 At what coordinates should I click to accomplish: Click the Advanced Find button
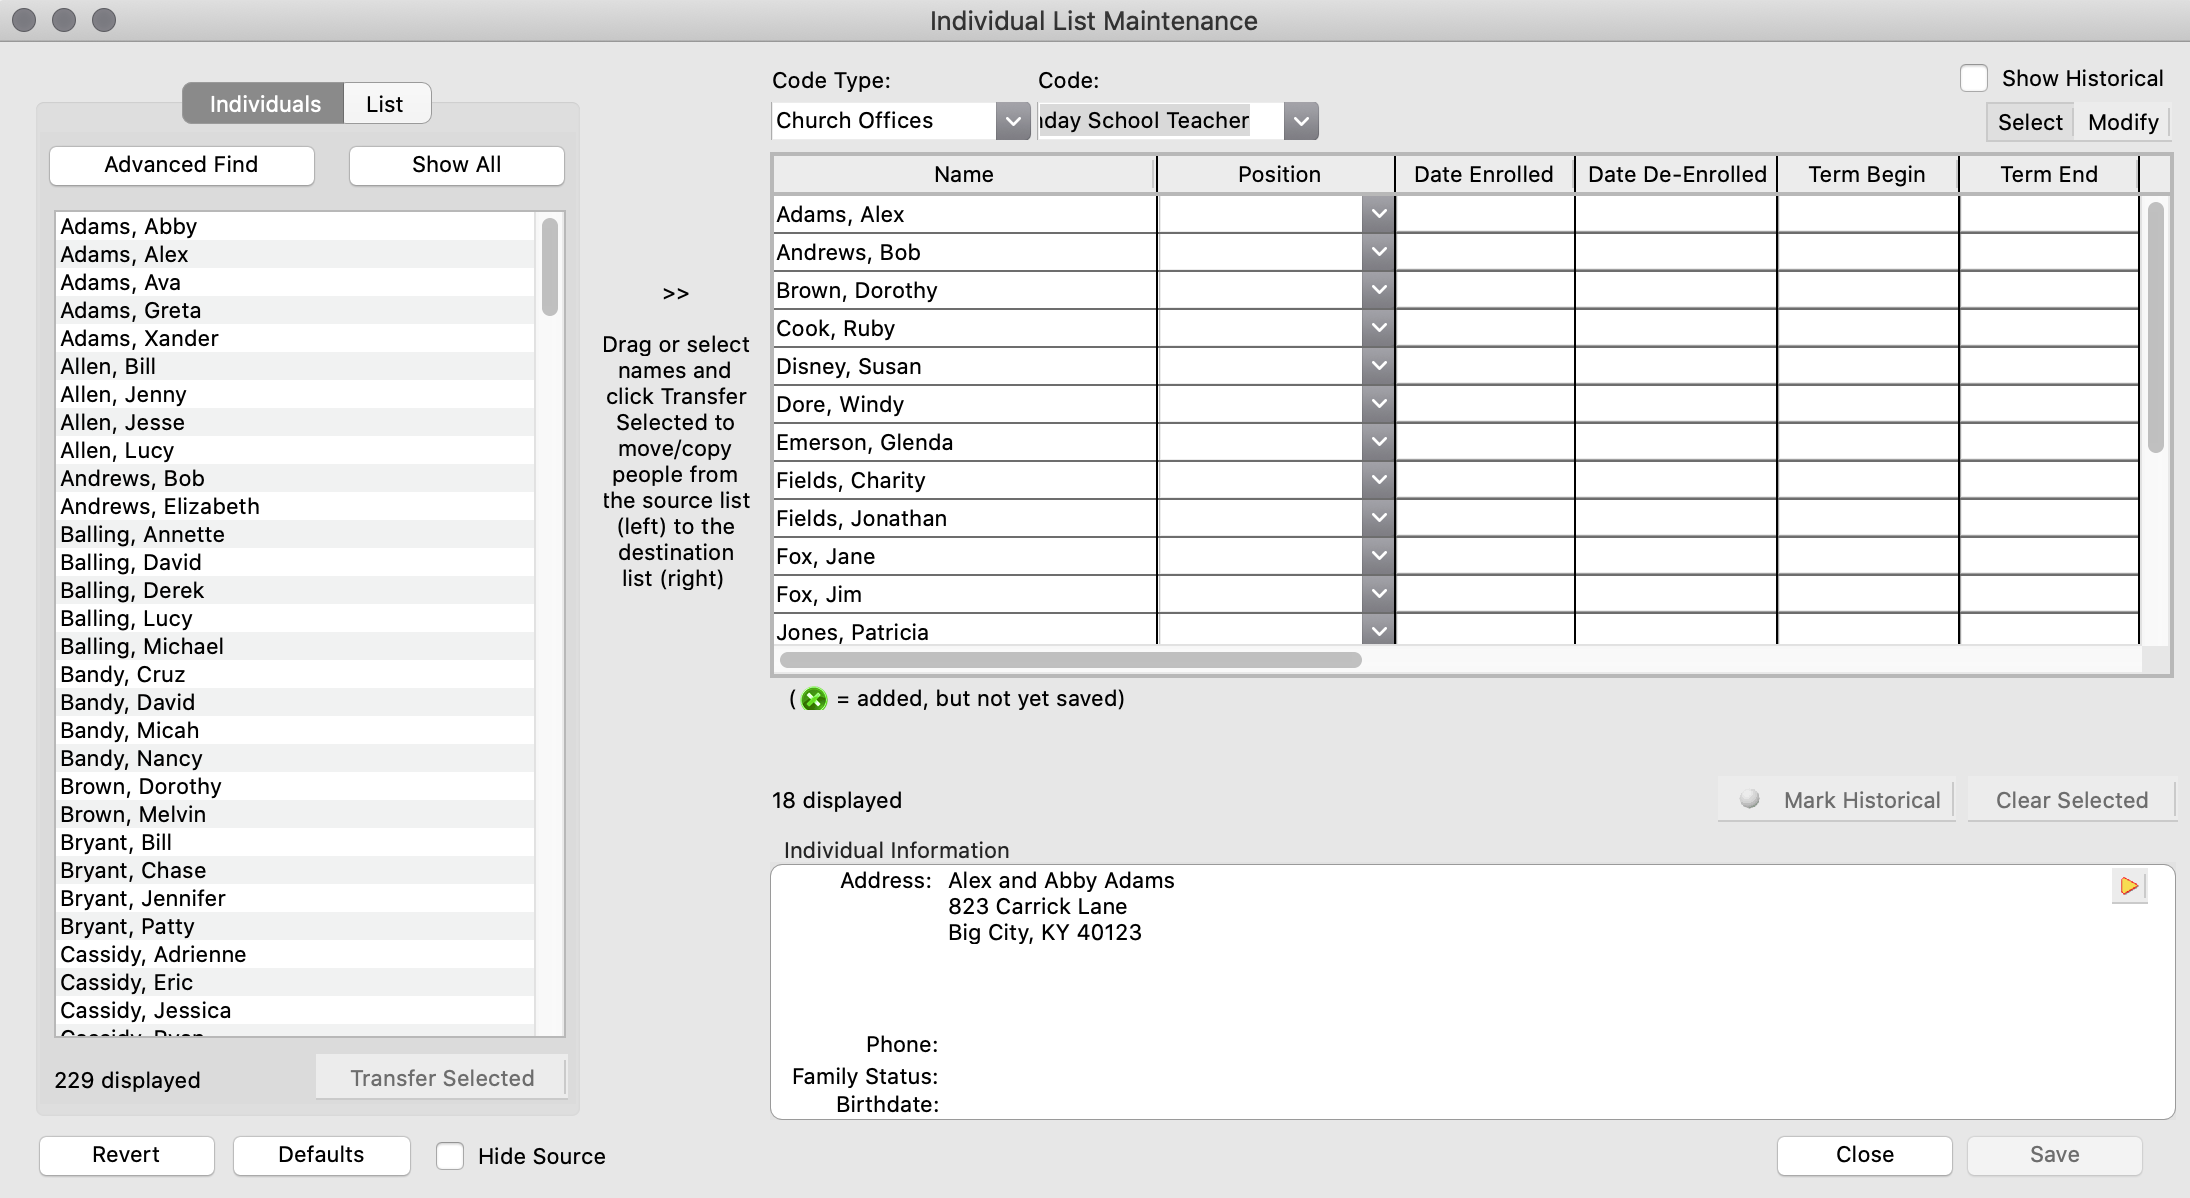click(181, 165)
